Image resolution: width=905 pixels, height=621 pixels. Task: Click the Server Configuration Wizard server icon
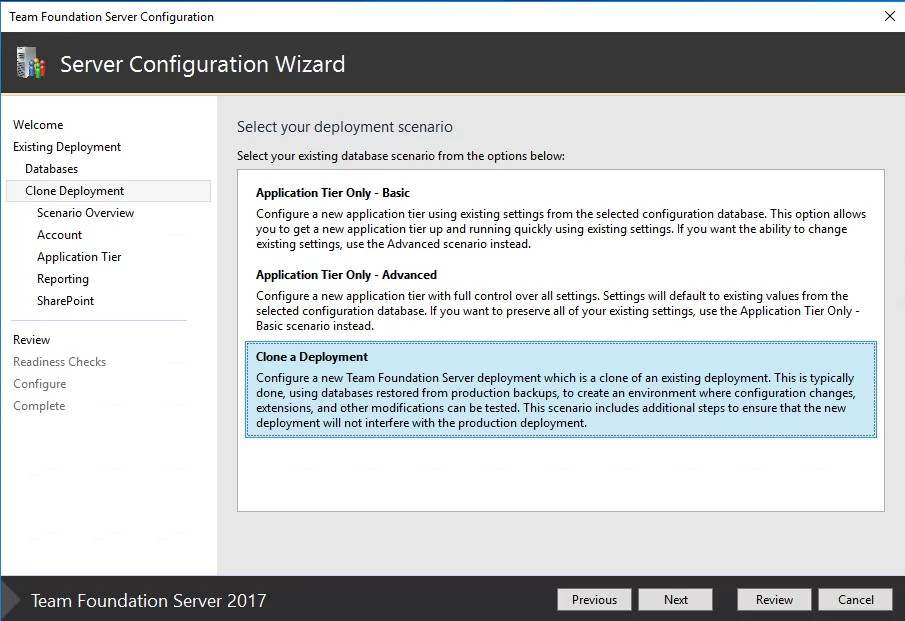click(31, 63)
